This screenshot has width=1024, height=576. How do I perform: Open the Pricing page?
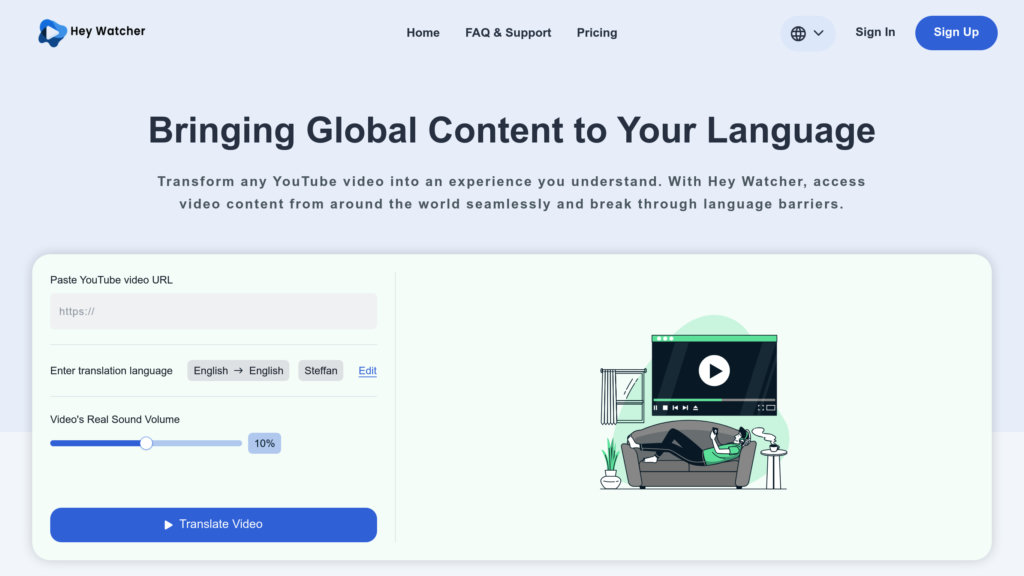tap(597, 33)
